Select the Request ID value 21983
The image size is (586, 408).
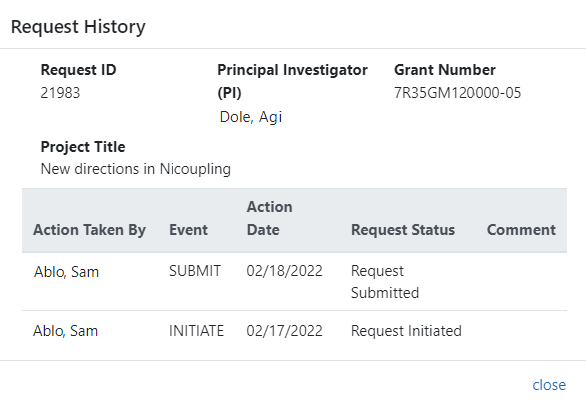click(x=60, y=93)
